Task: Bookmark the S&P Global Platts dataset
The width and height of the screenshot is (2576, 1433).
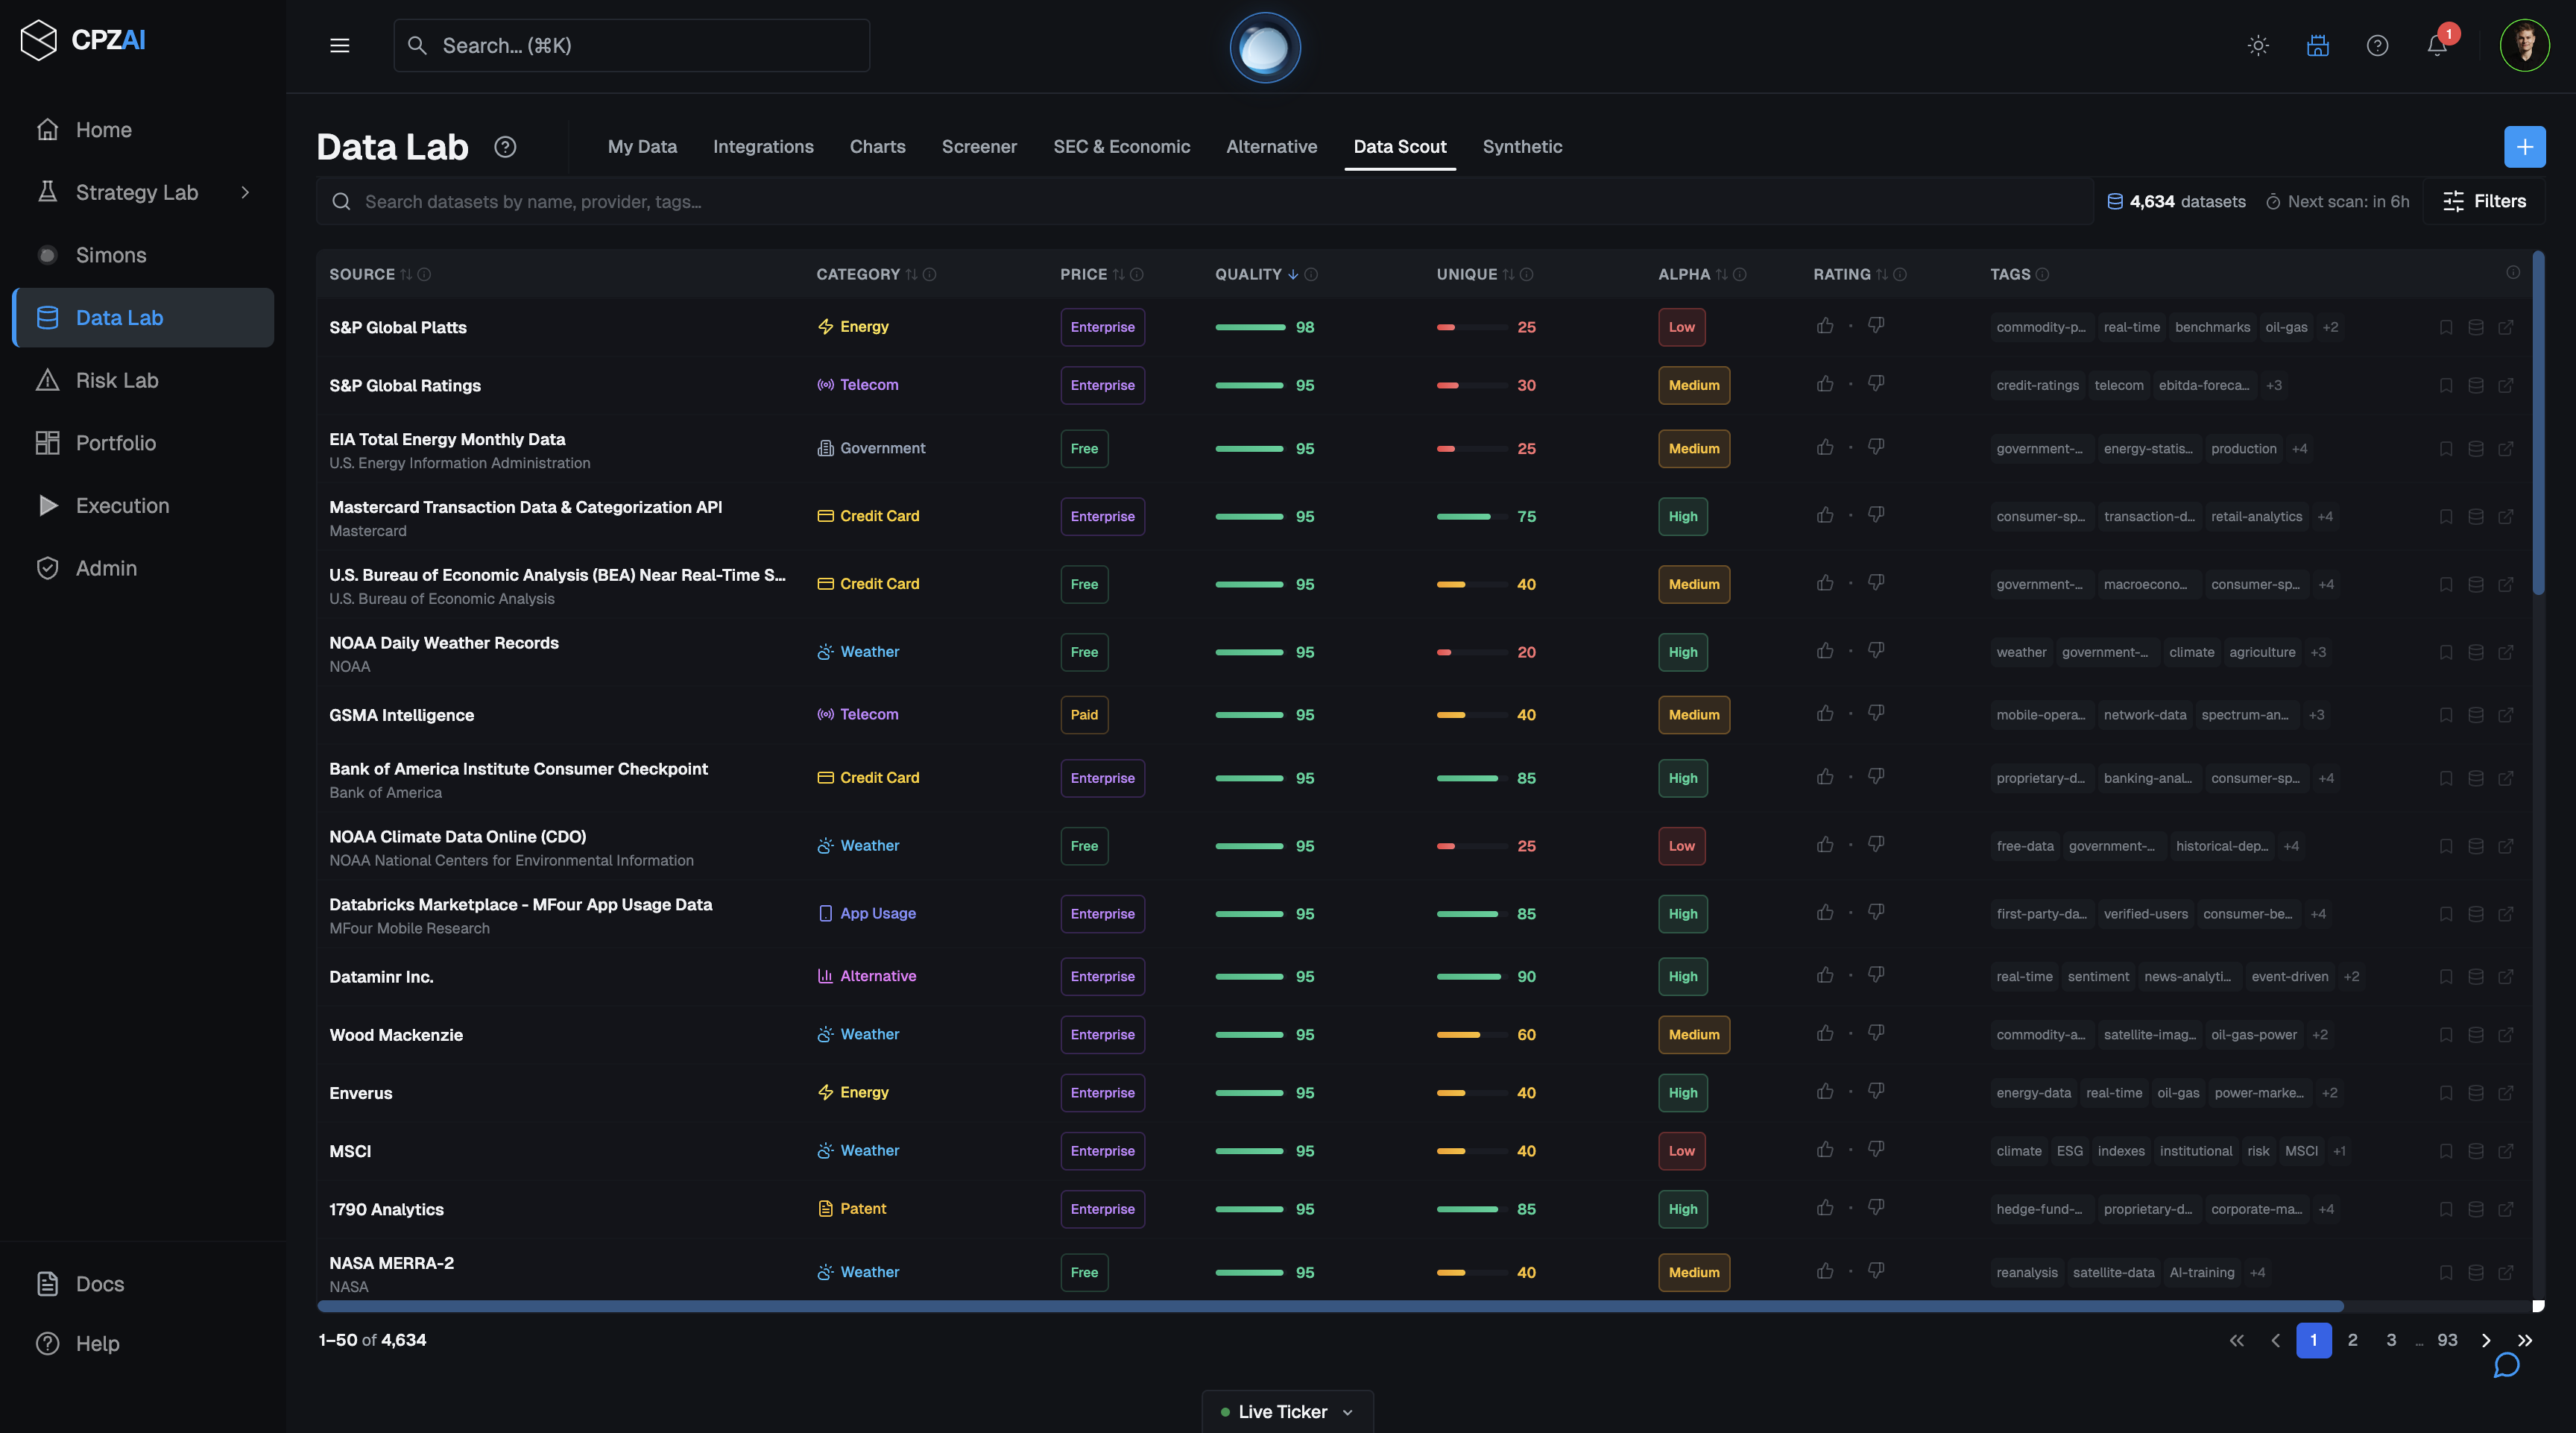Action: (2446, 327)
